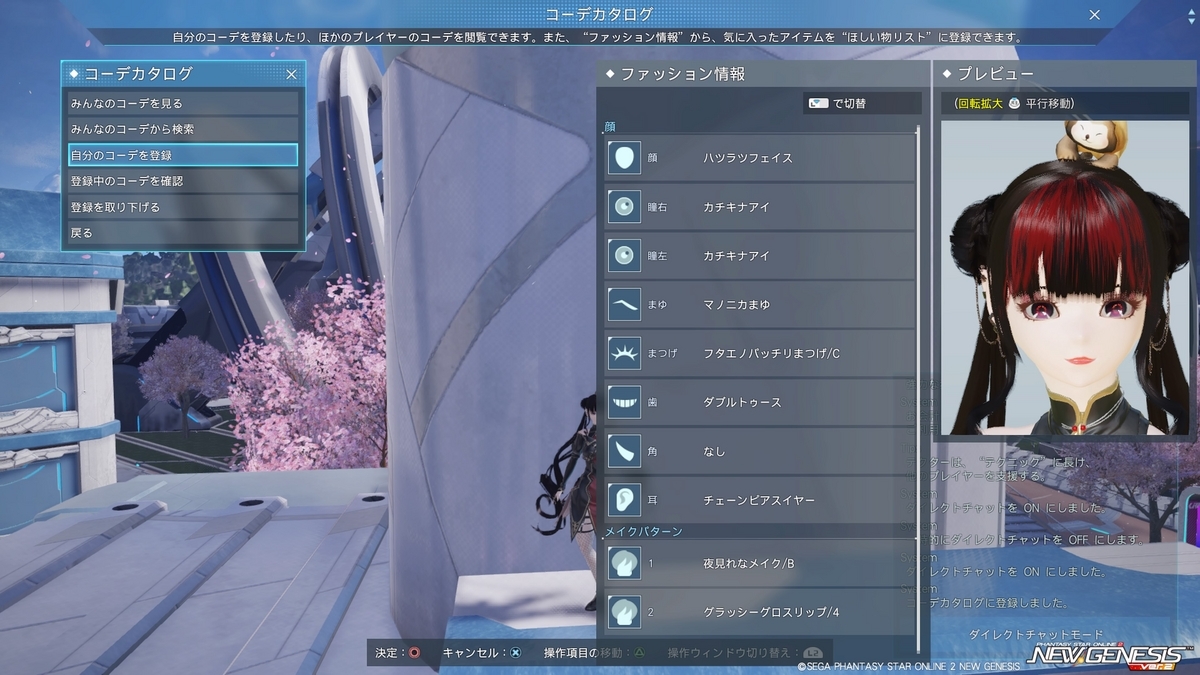Click the triangle icon after 操作項目の移動
The width and height of the screenshot is (1200, 675).
click(639, 653)
